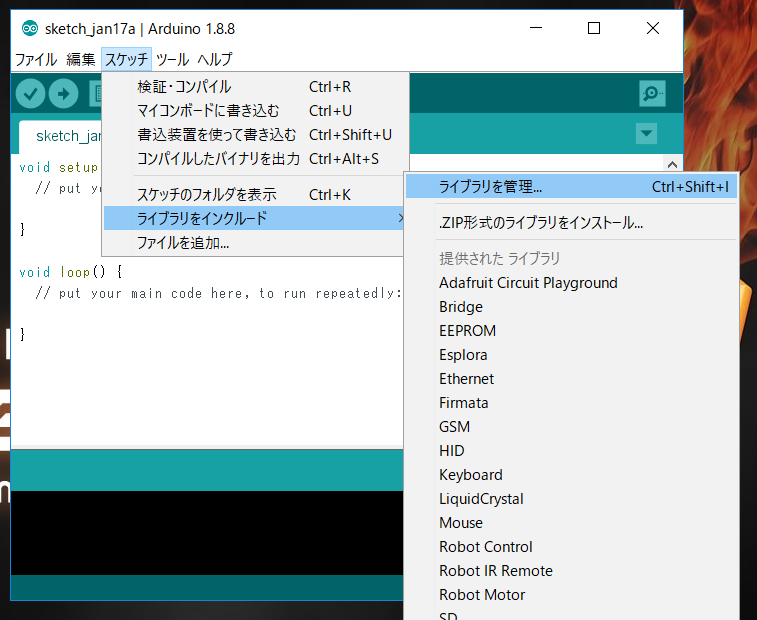The image size is (757, 620).
Task: Click the Arduino logo in title bar
Action: (30, 28)
